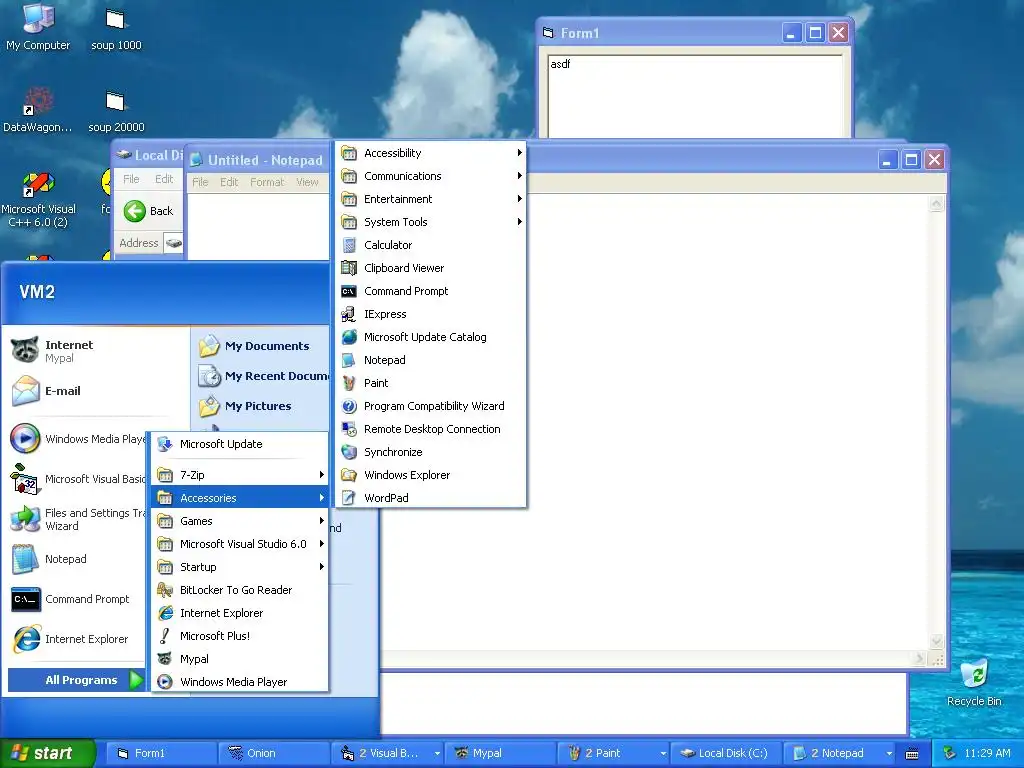The width and height of the screenshot is (1024, 768).
Task: Click into Form1 asdf text box
Action: point(695,97)
